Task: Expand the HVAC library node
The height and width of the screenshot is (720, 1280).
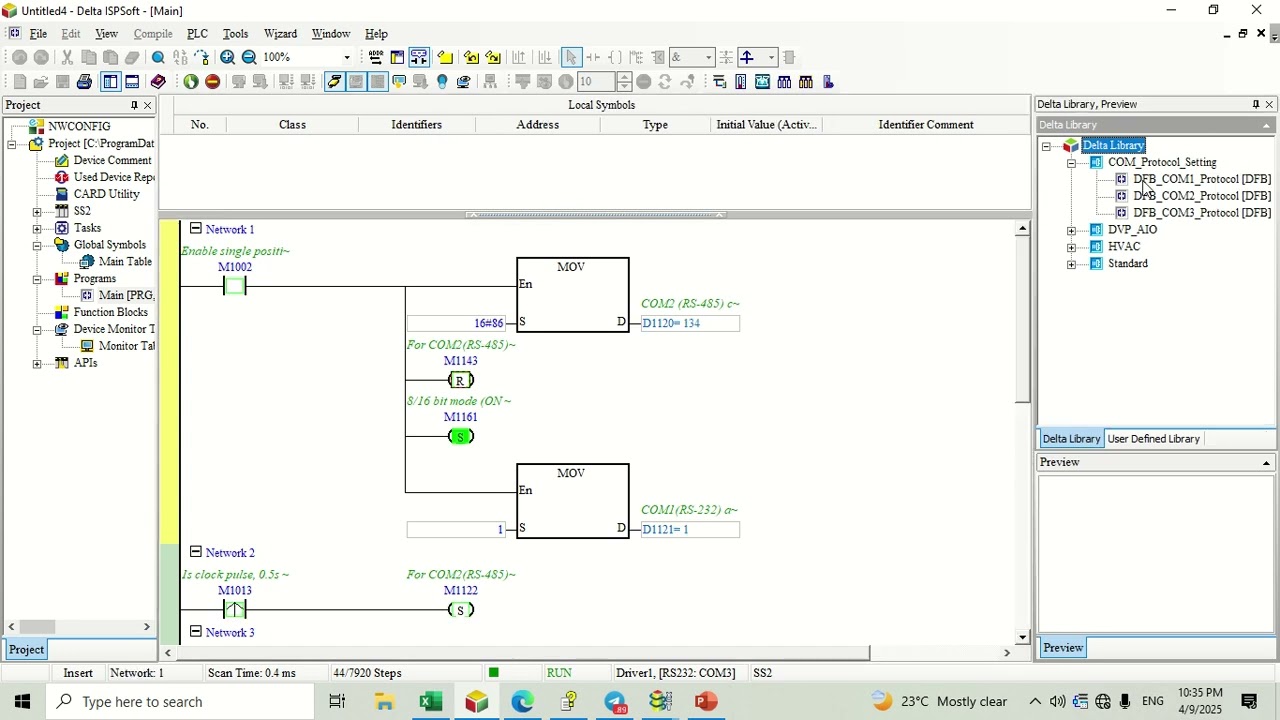Action: point(1071,247)
